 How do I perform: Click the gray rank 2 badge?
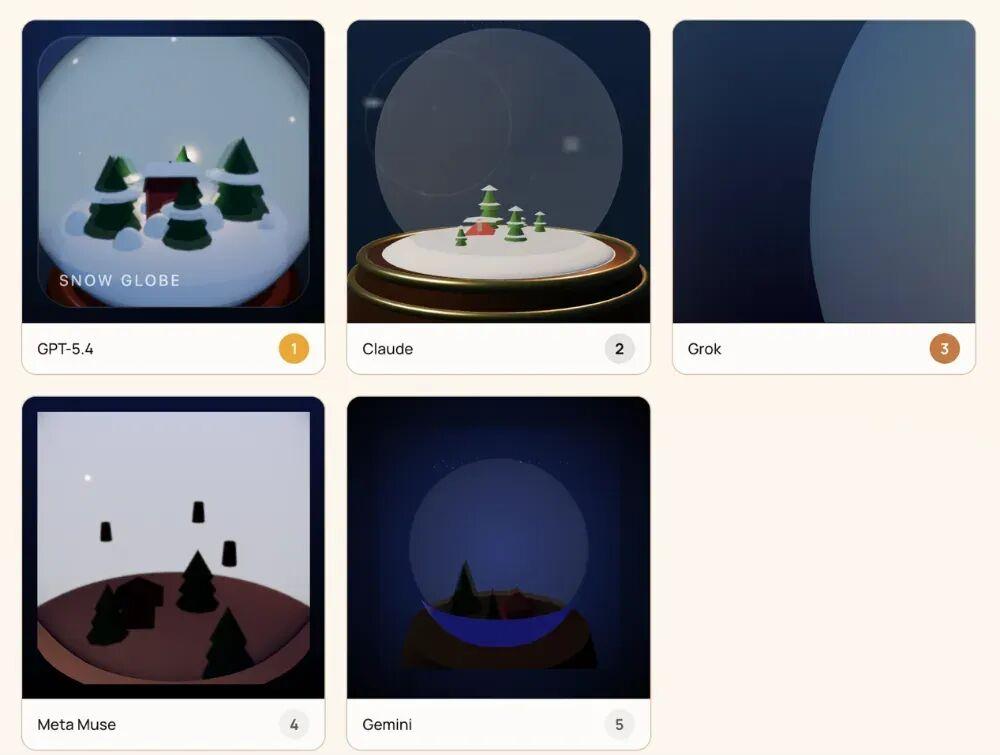pyautogui.click(x=619, y=349)
